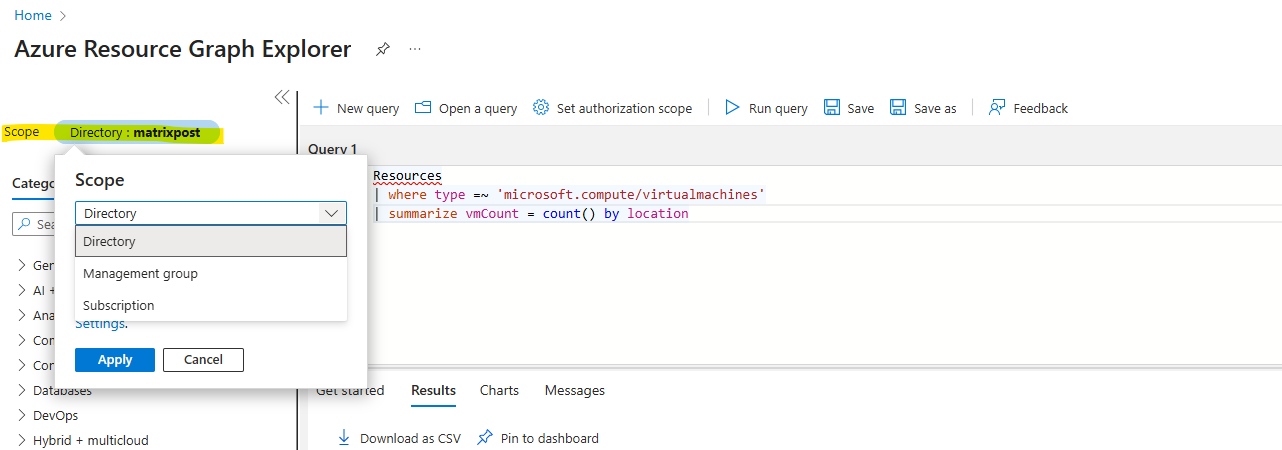This screenshot has width=1282, height=450.
Task: Click the Run query label
Action: [x=778, y=108]
